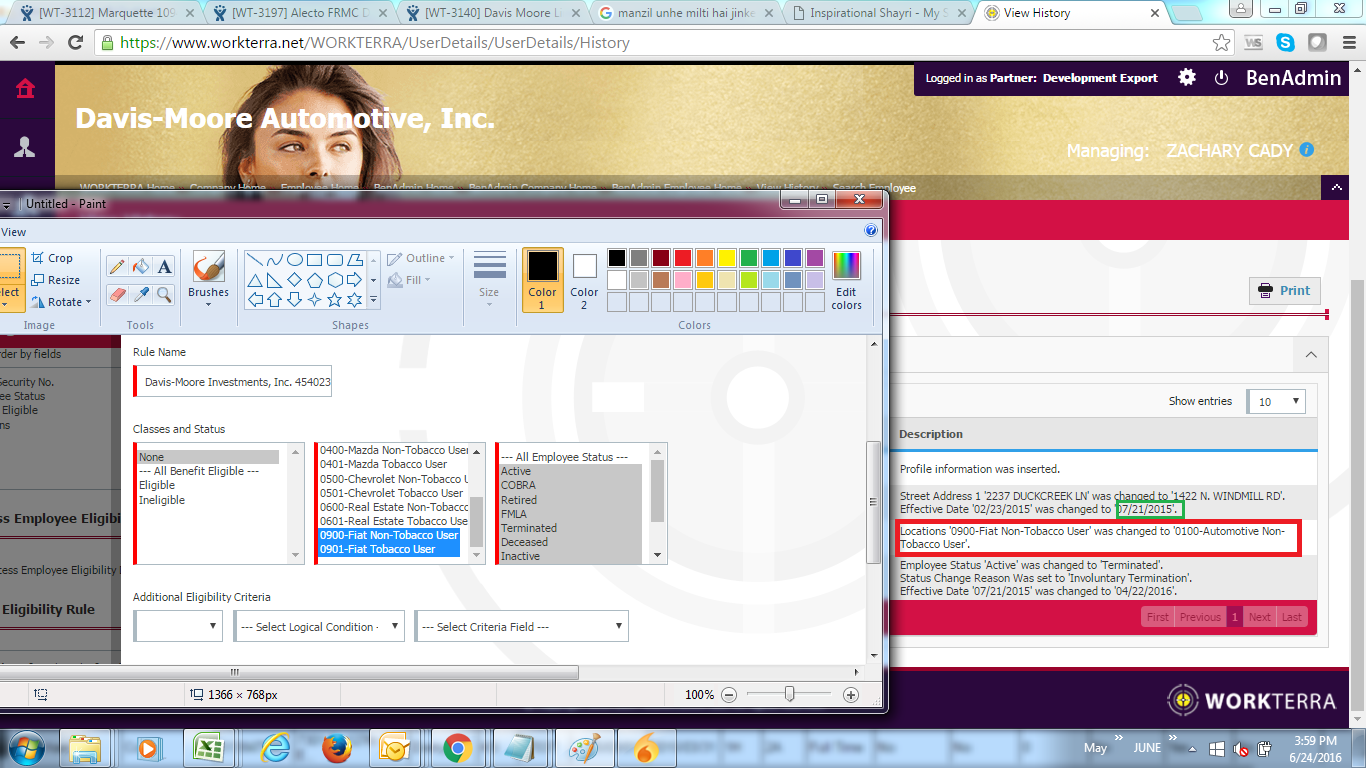1366x768 pixels.
Task: Choose the Fill with color bucket tool
Action: click(x=141, y=266)
